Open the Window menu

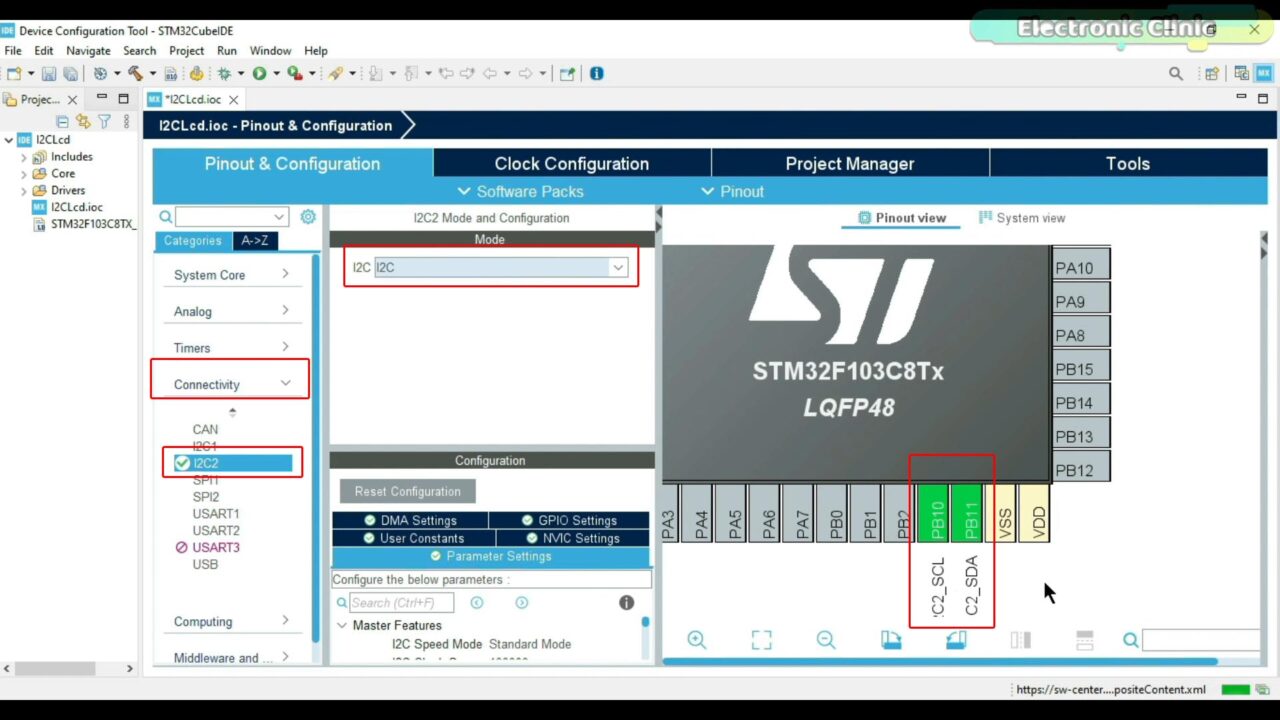tap(270, 50)
